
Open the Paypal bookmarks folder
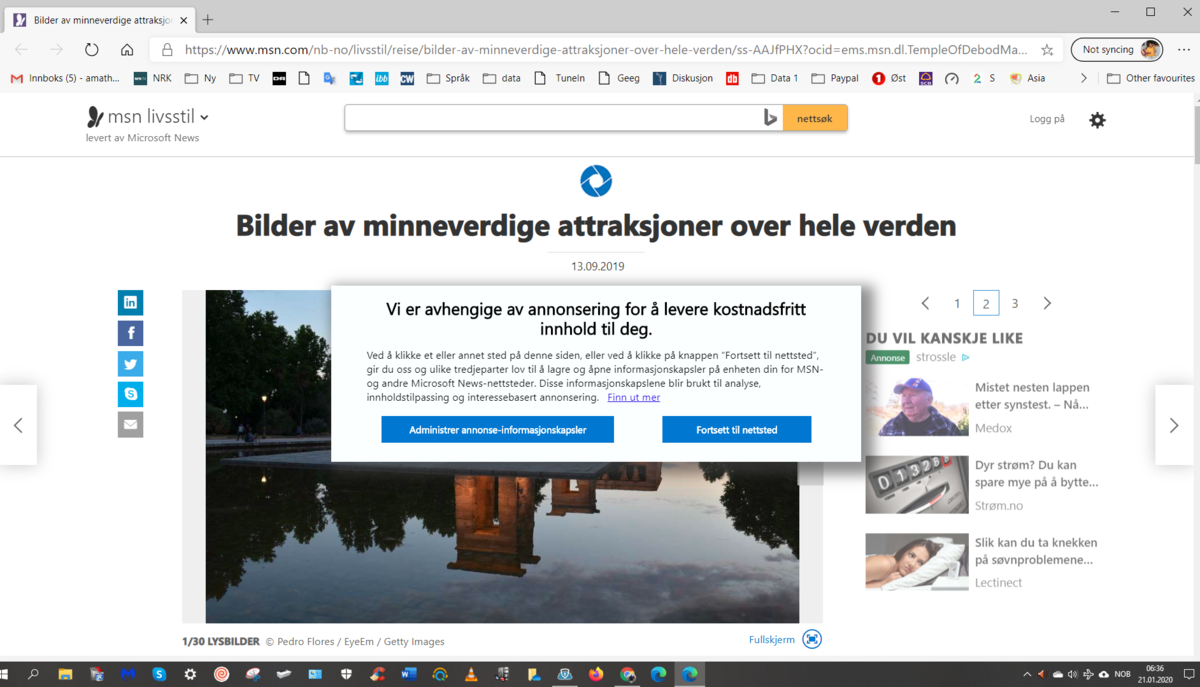pyautogui.click(x=835, y=78)
